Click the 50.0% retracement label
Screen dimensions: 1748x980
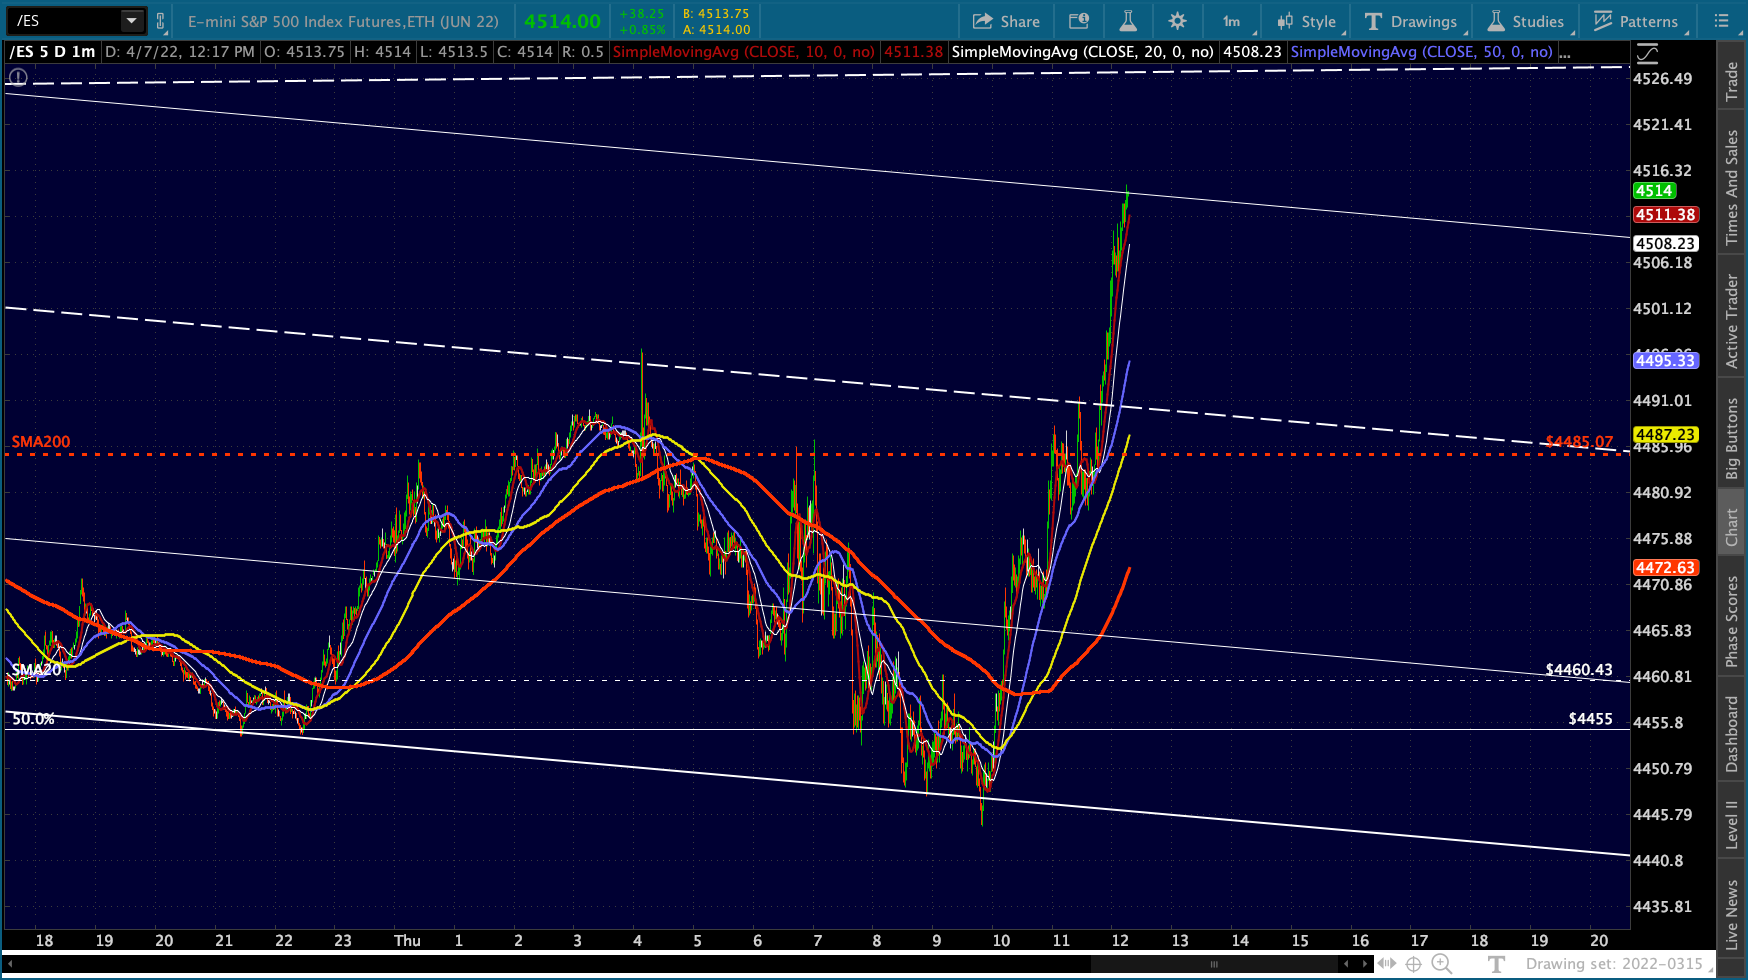pos(33,719)
